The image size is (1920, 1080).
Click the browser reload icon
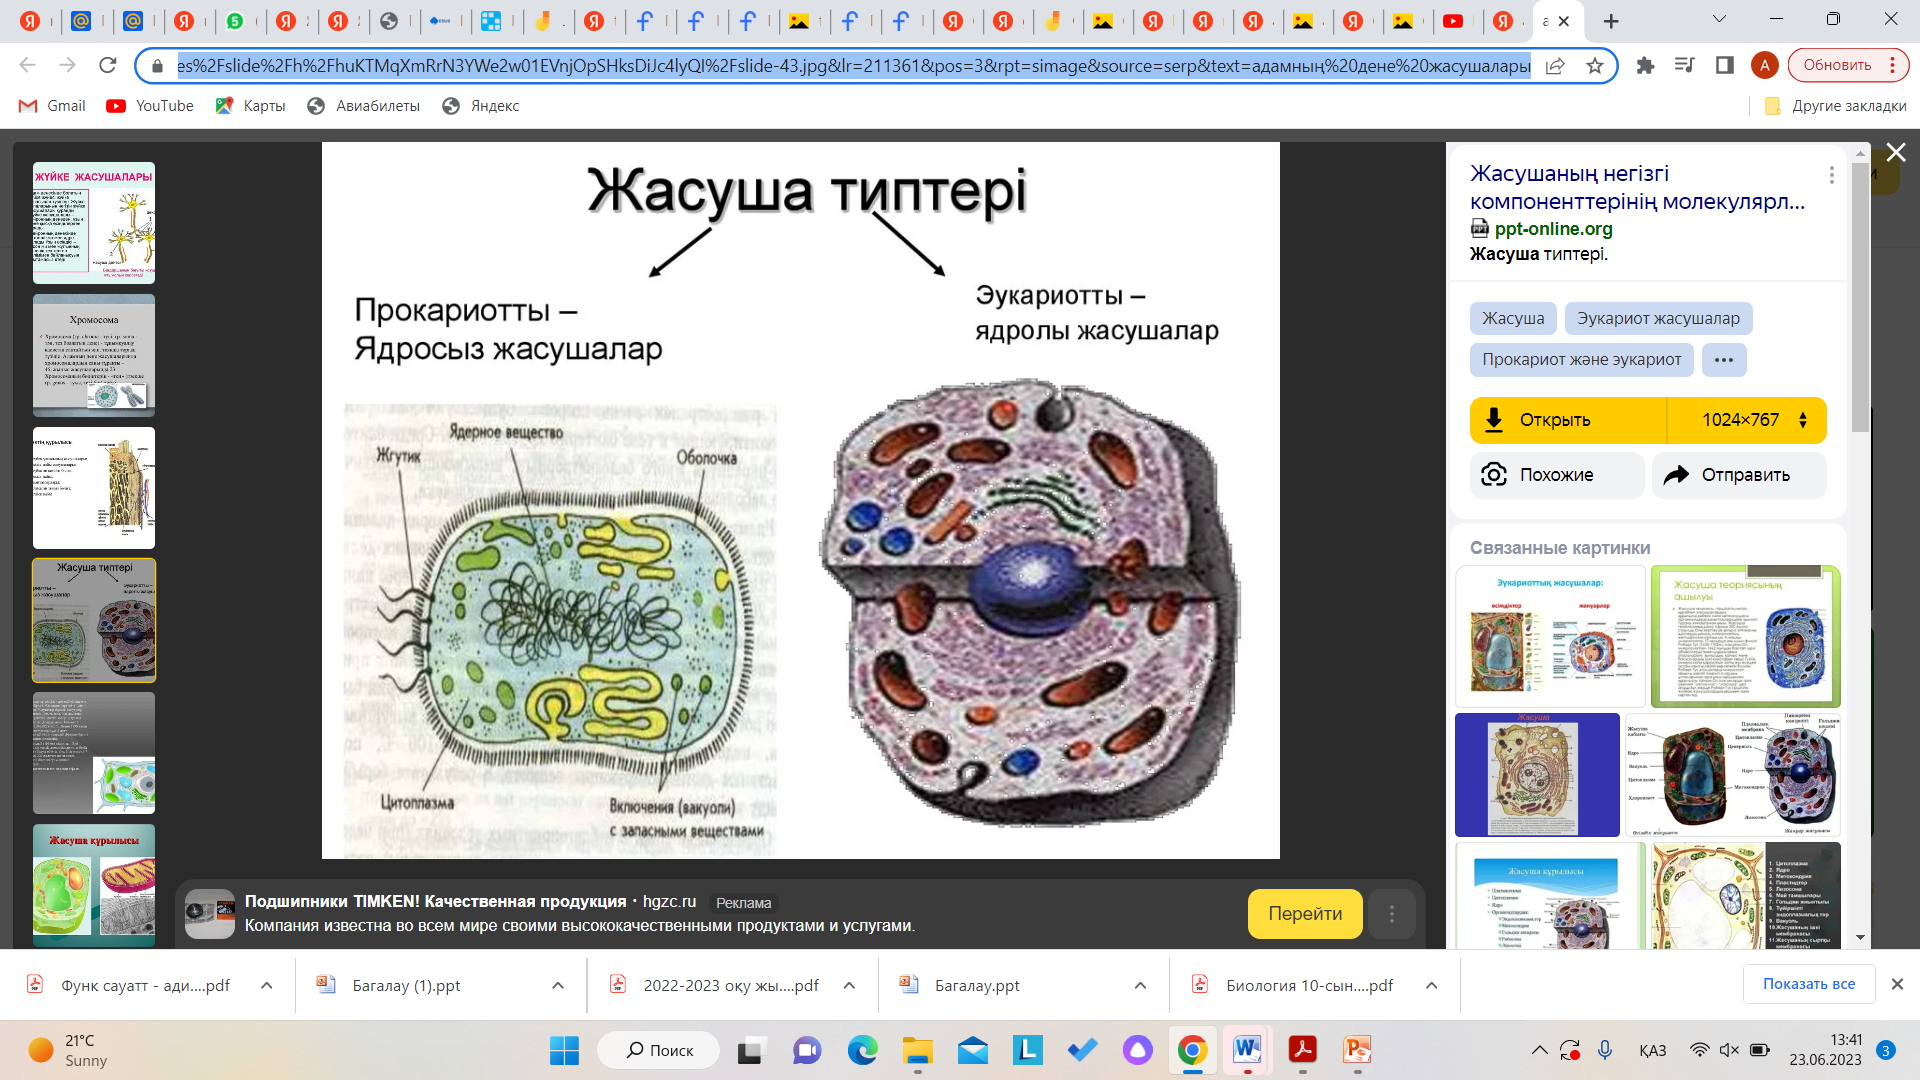click(108, 65)
